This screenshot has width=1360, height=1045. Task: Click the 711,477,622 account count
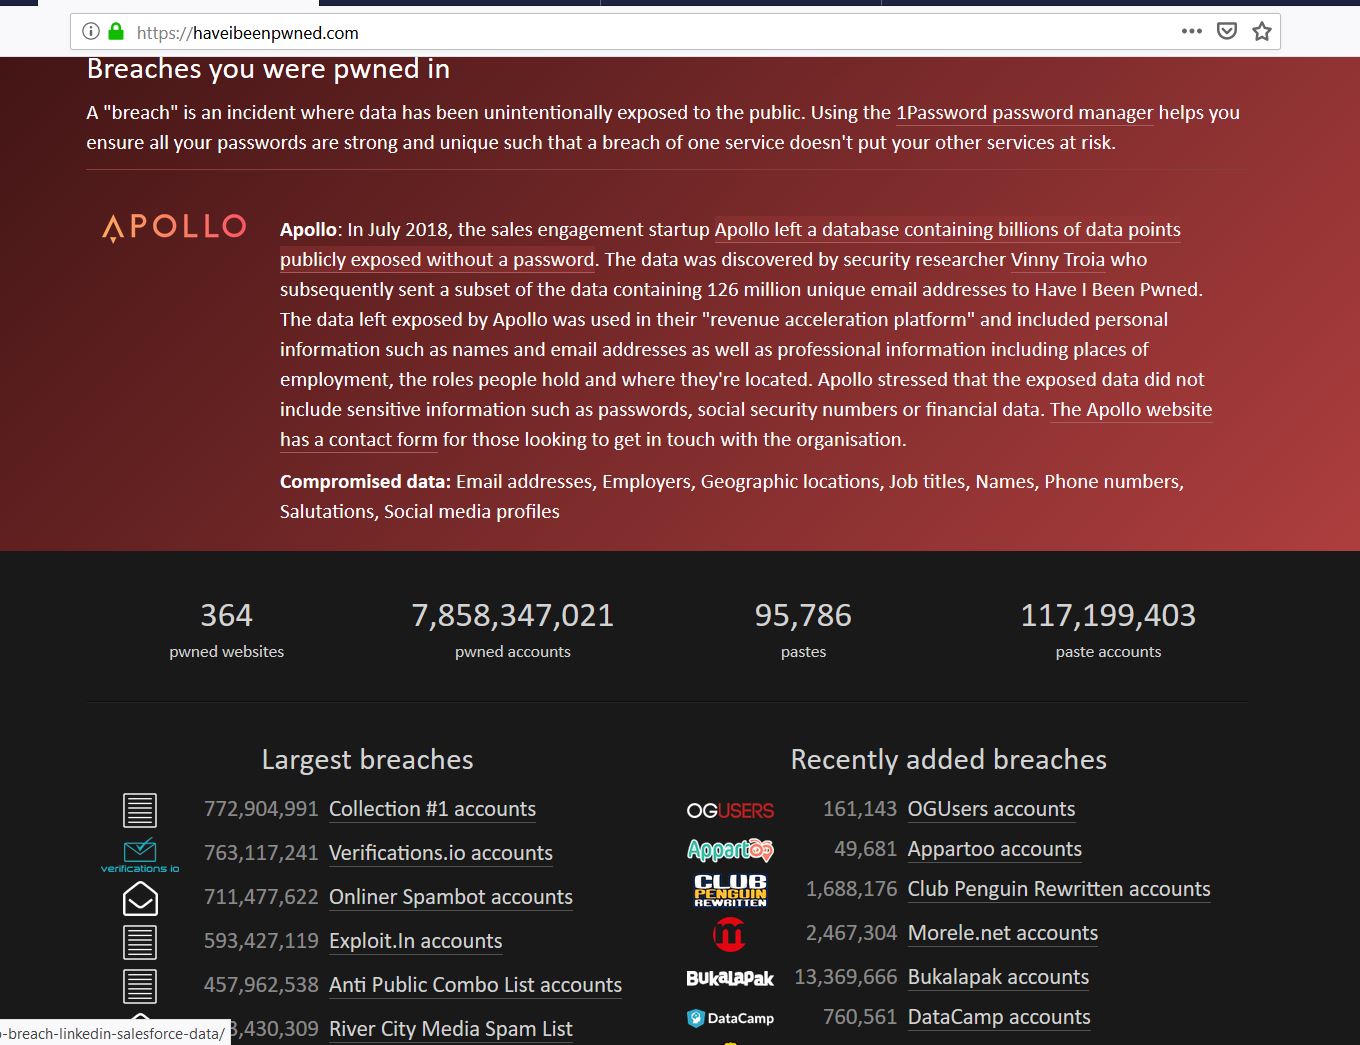[261, 897]
